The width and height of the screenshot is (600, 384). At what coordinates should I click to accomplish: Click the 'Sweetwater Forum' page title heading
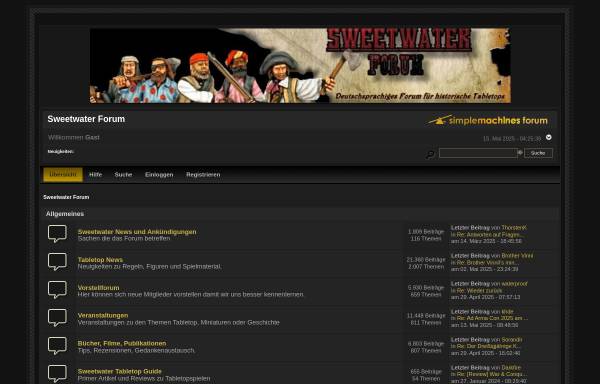tap(86, 119)
